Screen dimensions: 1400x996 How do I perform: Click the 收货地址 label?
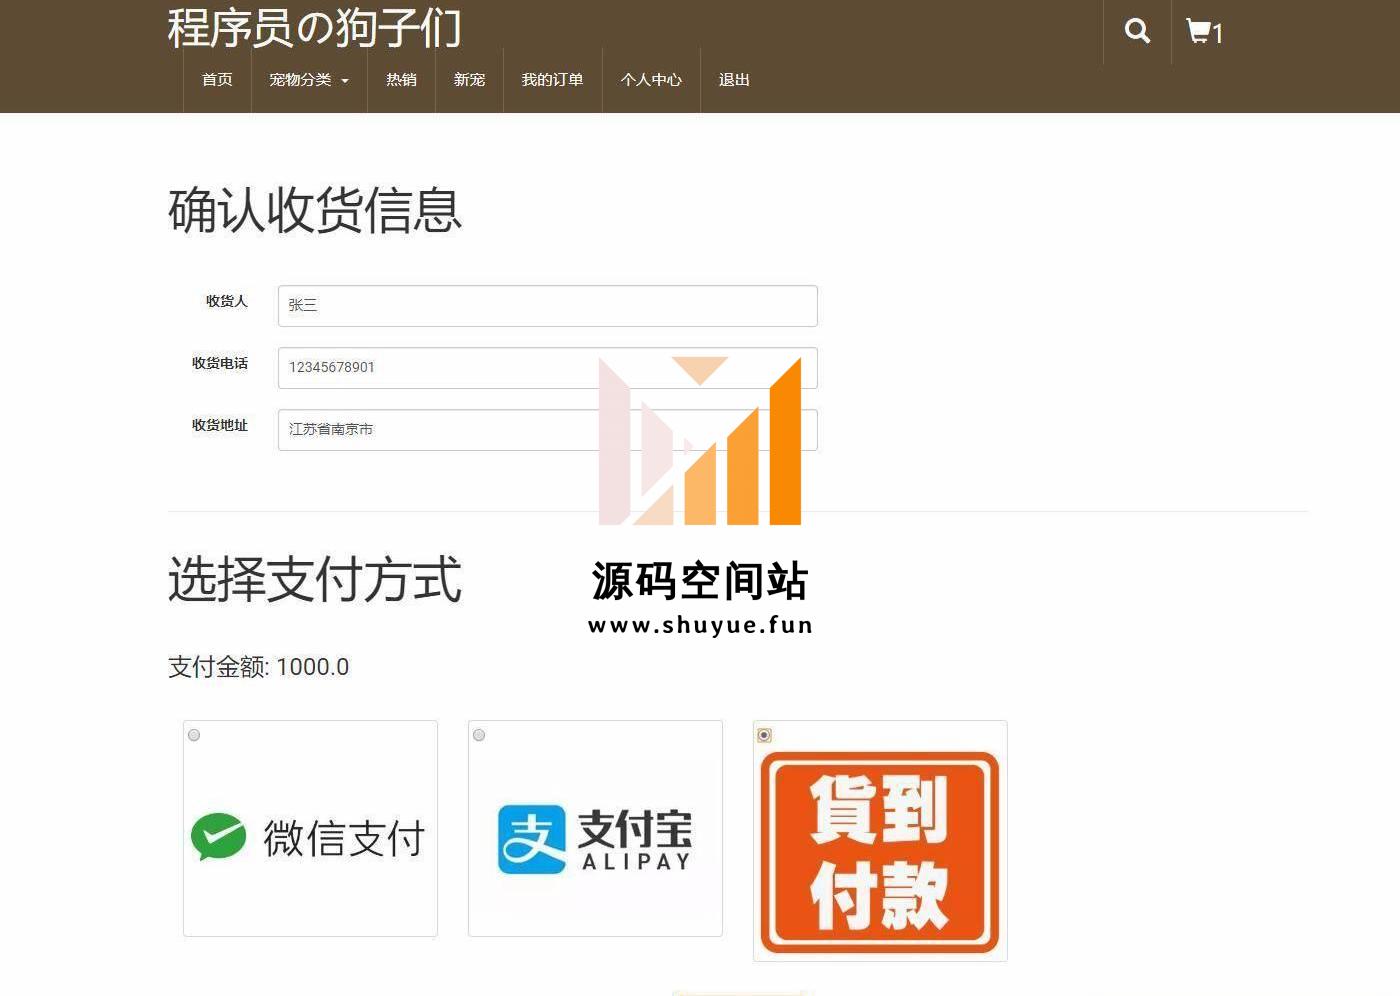pos(220,425)
